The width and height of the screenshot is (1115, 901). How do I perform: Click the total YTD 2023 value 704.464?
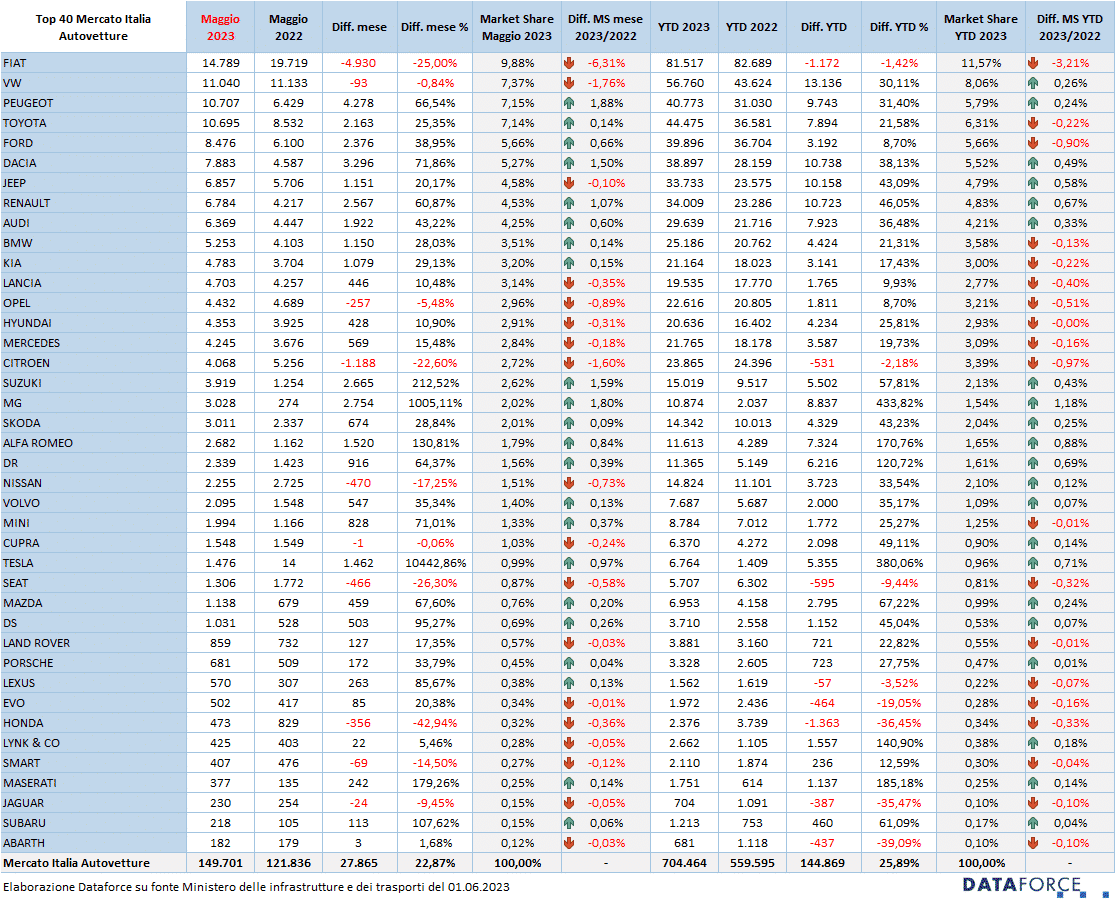coord(684,863)
